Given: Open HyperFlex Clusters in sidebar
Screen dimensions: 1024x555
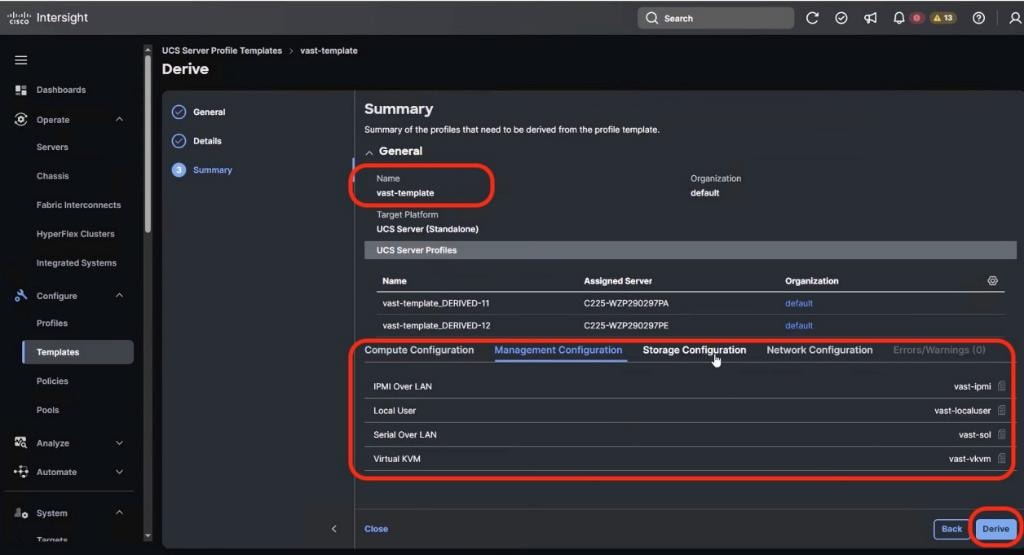Looking at the screenshot, I should (x=75, y=234).
